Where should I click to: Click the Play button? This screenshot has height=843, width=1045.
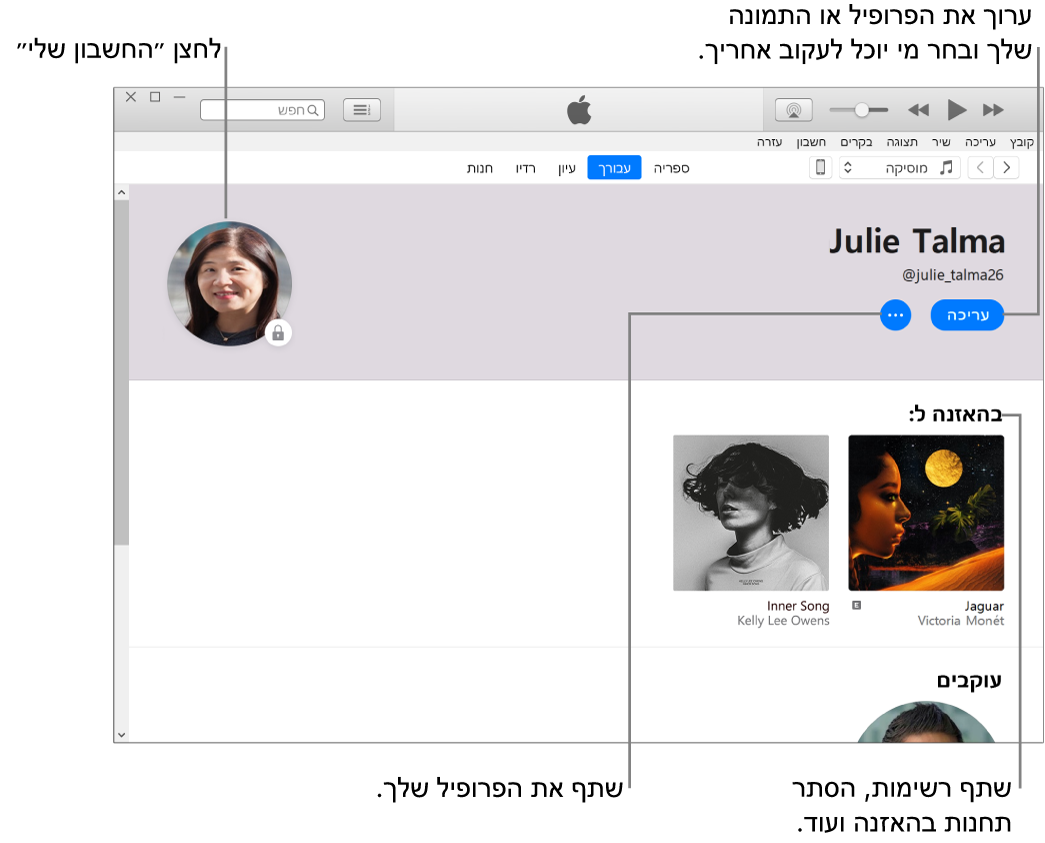pyautogui.click(x=956, y=110)
